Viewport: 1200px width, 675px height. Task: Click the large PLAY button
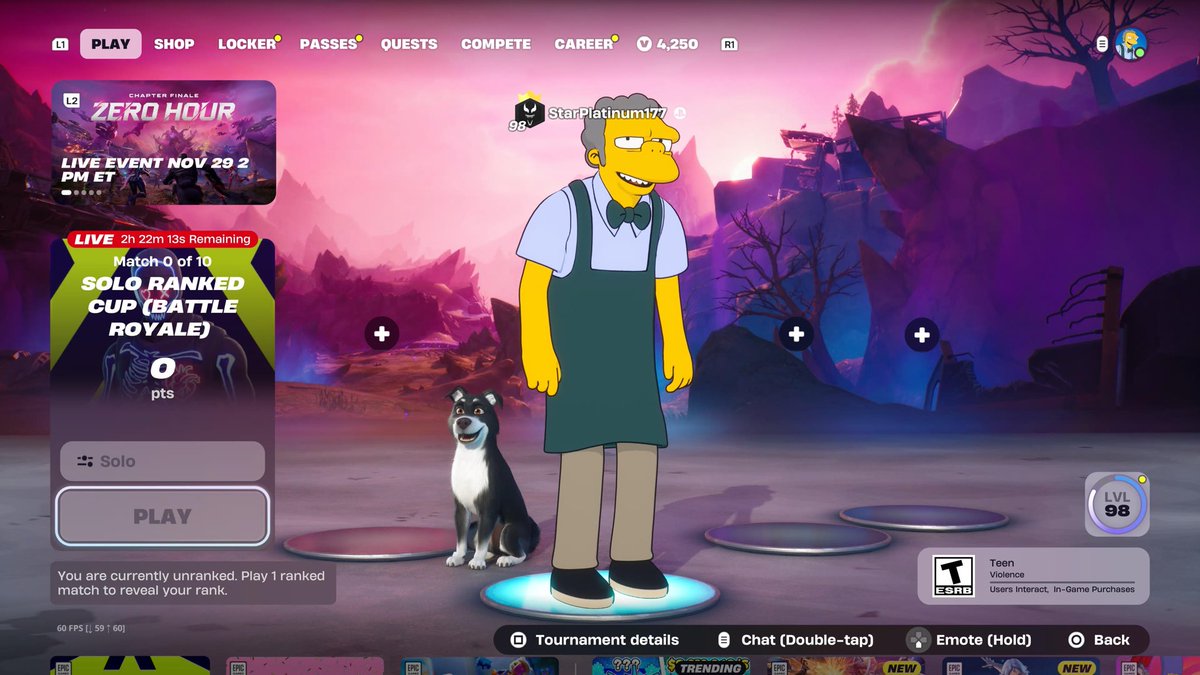point(162,516)
